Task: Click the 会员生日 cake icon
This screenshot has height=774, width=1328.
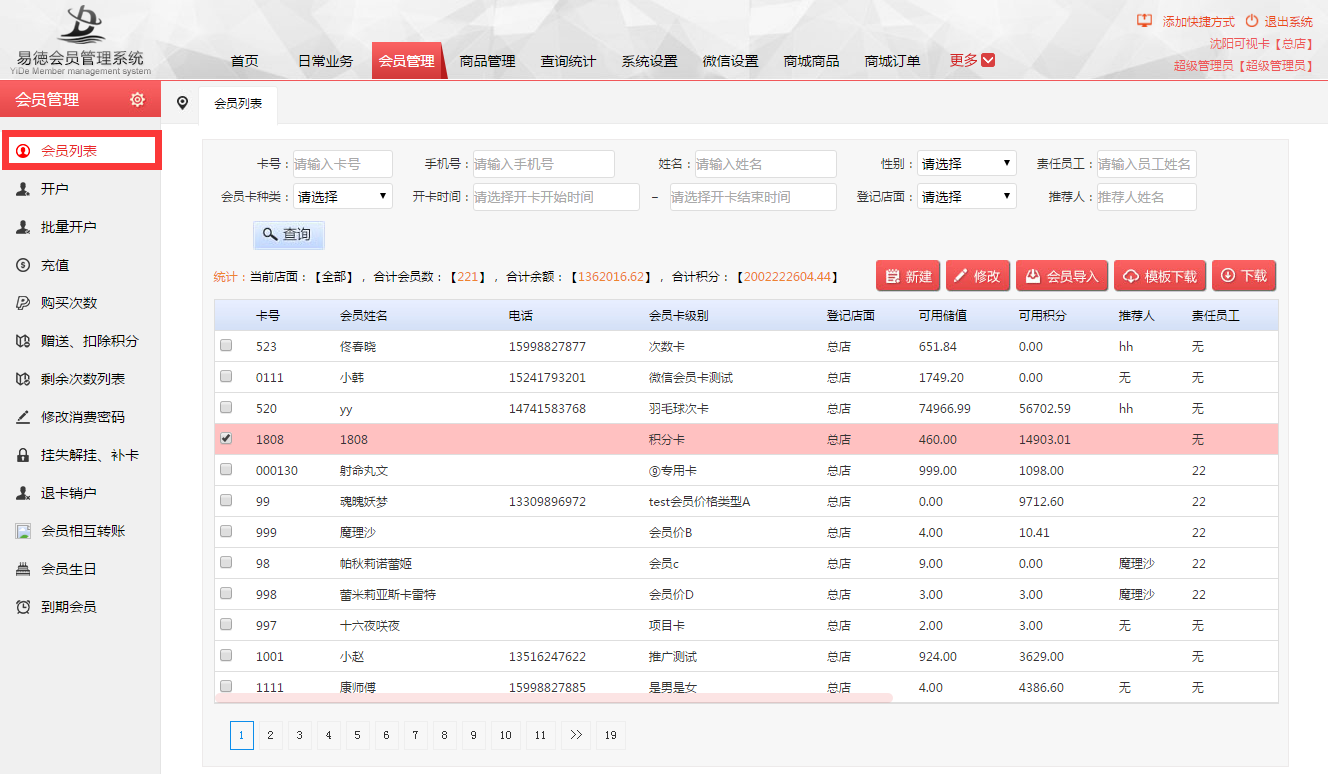Action: [23, 569]
